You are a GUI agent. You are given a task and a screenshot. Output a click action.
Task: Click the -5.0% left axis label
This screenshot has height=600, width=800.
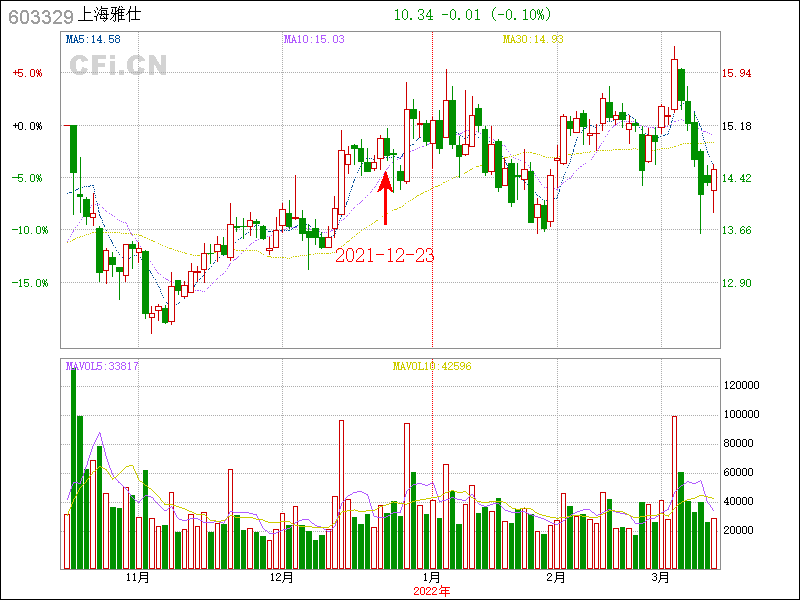point(28,179)
